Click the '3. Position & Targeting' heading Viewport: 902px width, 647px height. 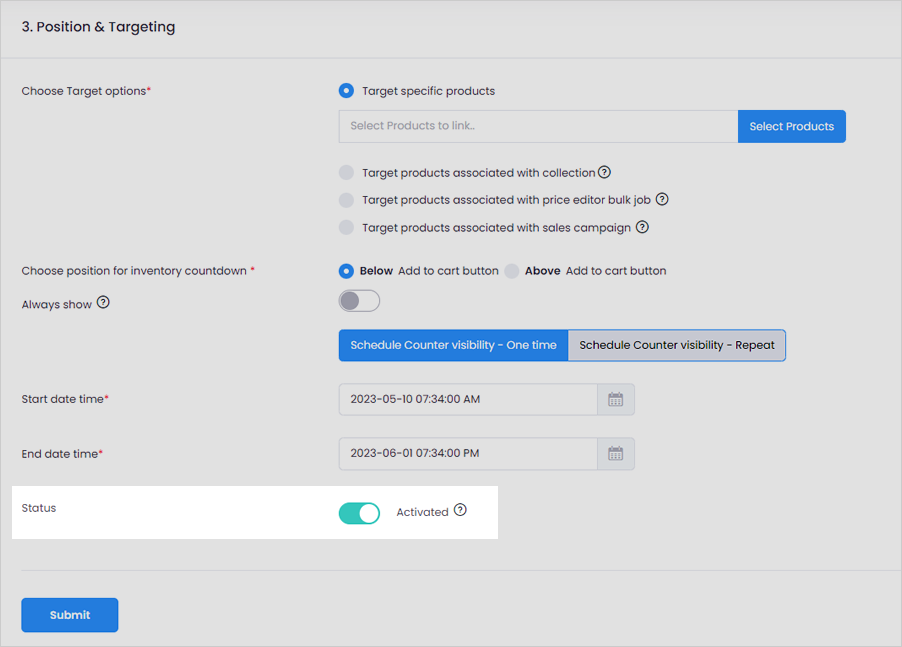(98, 27)
